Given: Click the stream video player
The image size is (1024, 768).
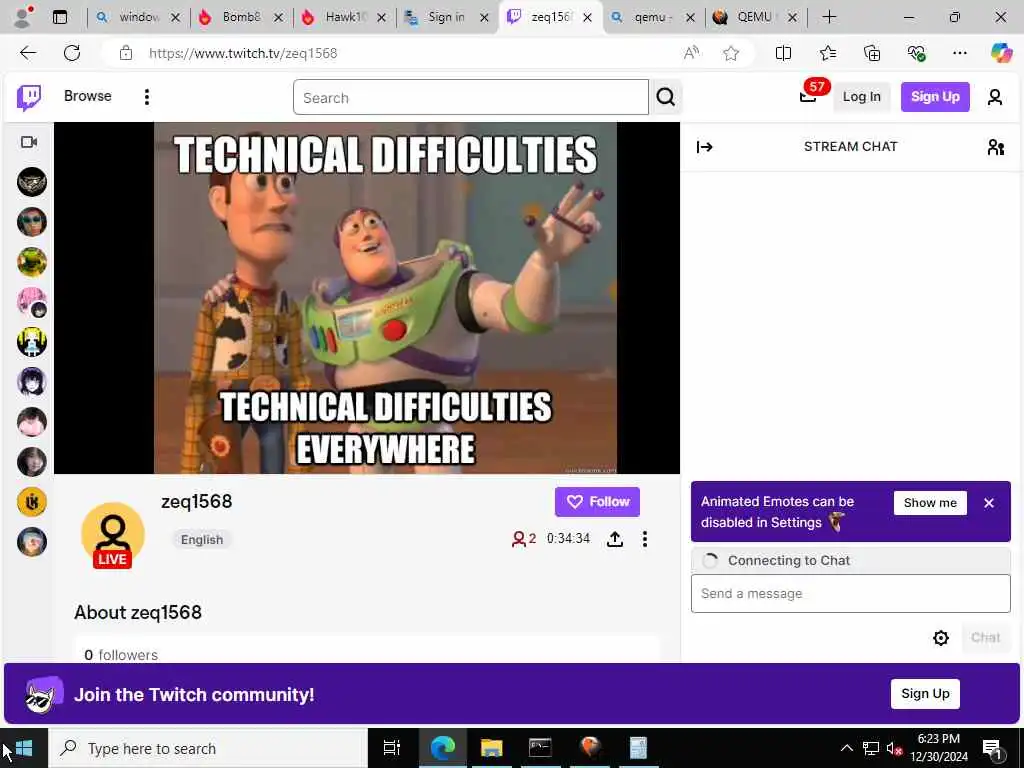Looking at the screenshot, I should point(367,298).
